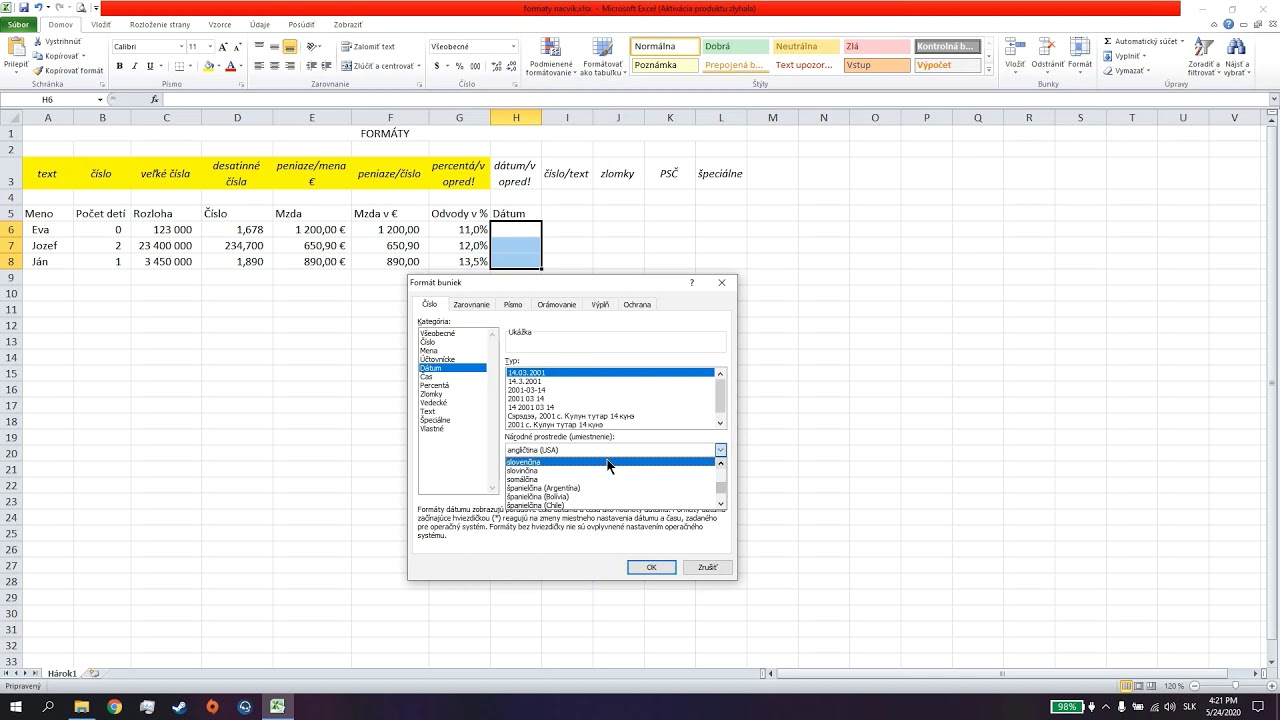This screenshot has width=1280, height=720.
Task: Expand the Národné prostredie locale dropdown arrow
Action: [720, 450]
